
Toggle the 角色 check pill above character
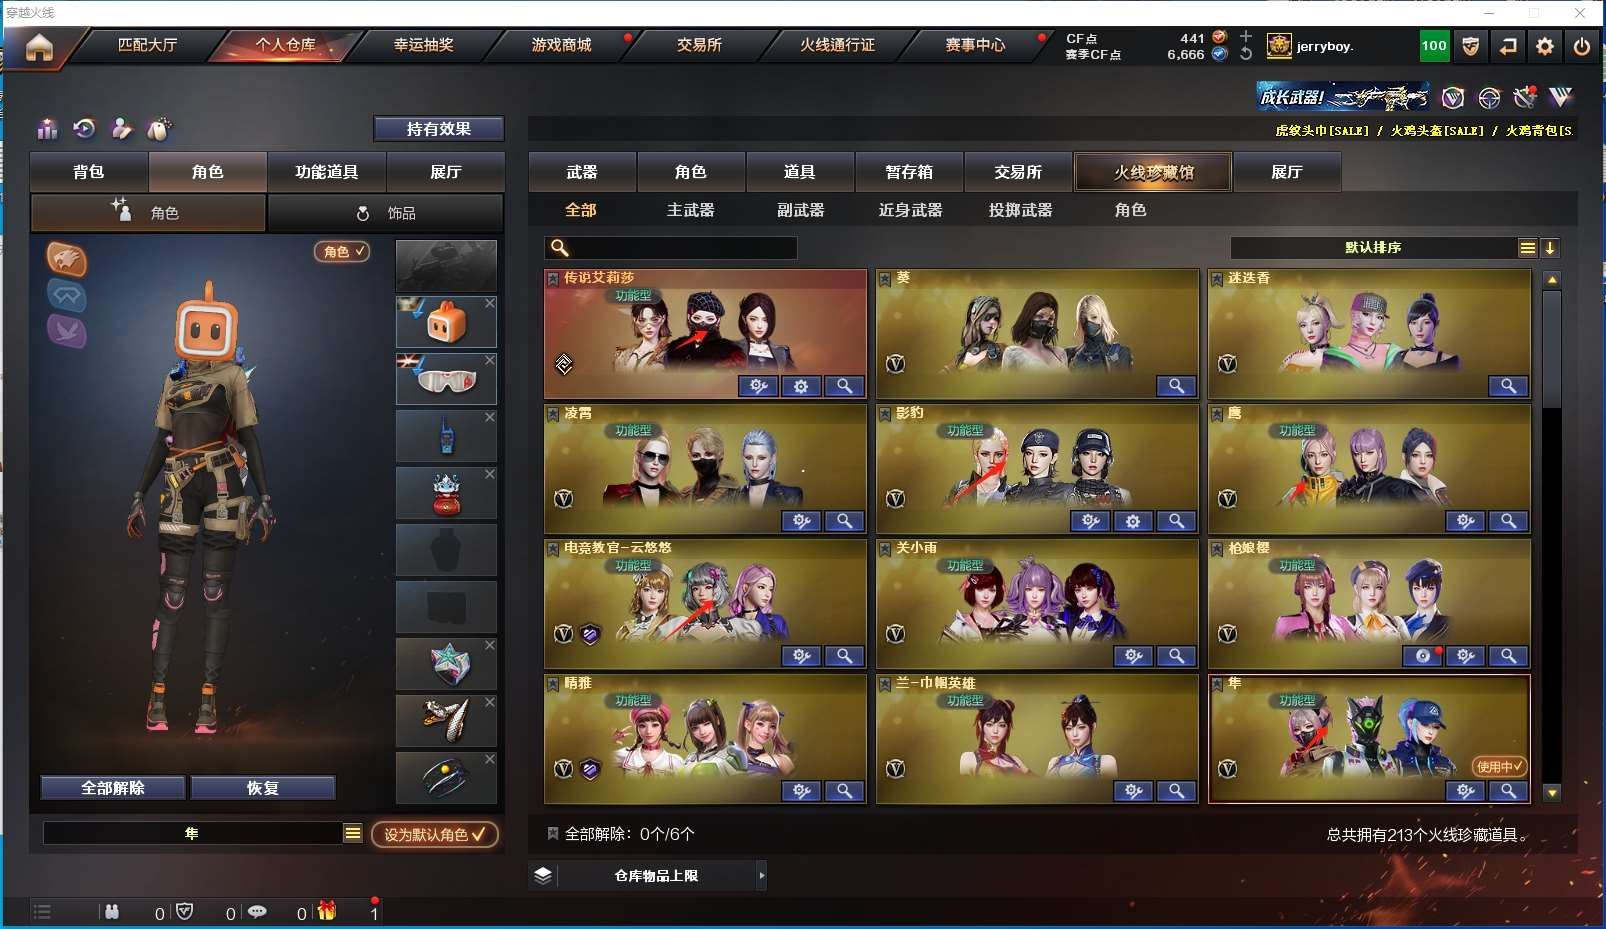coord(342,252)
